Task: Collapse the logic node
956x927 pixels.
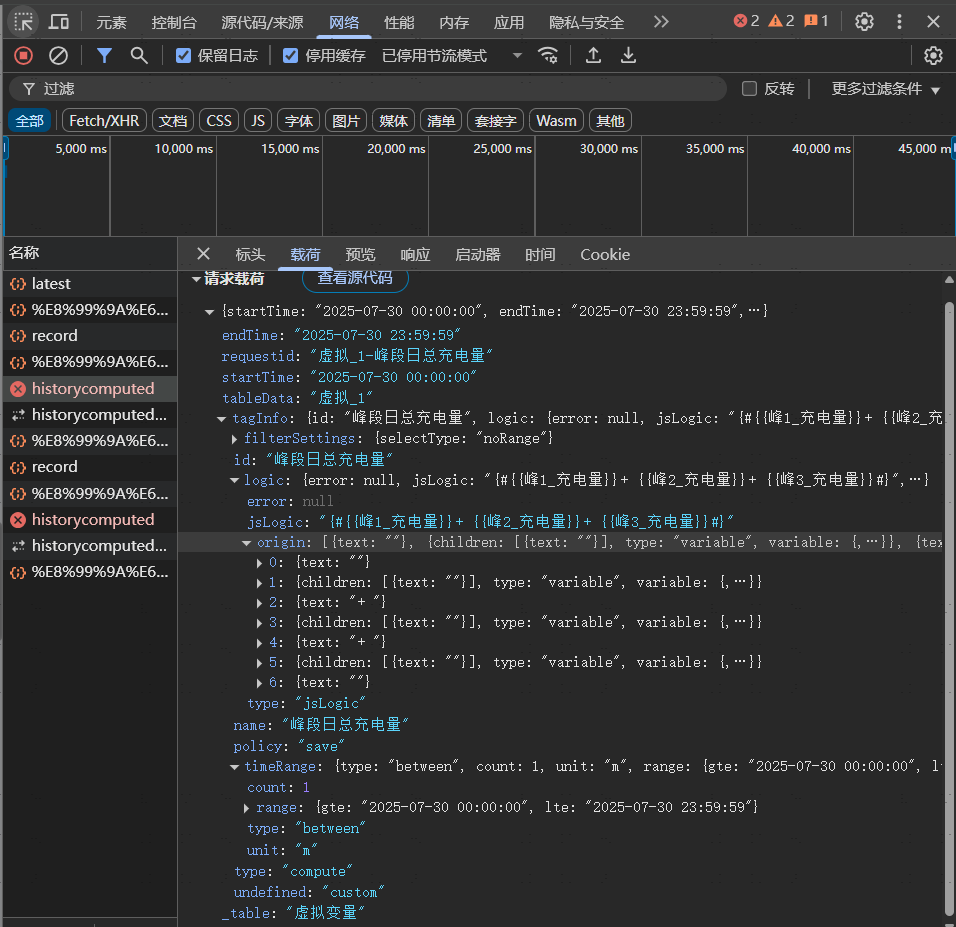Action: pos(234,481)
